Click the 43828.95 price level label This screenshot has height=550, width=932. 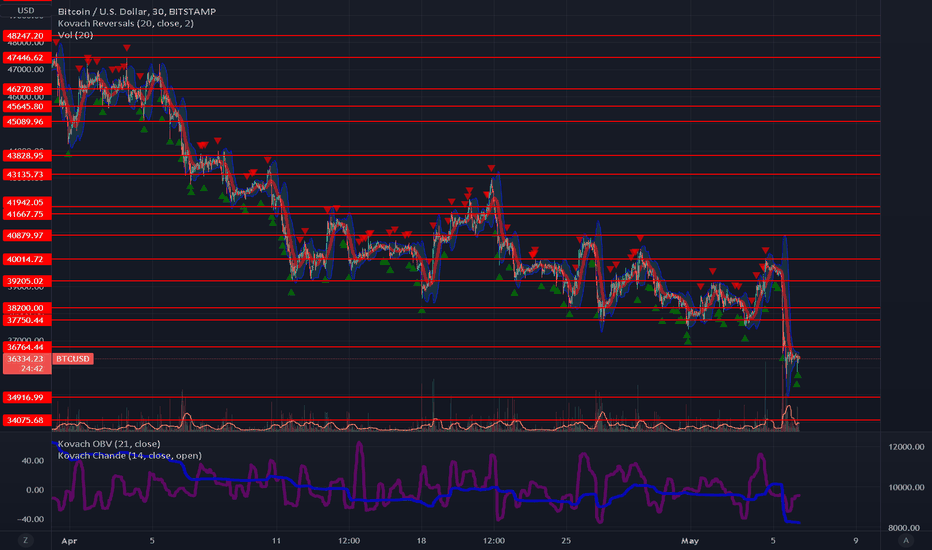27,156
